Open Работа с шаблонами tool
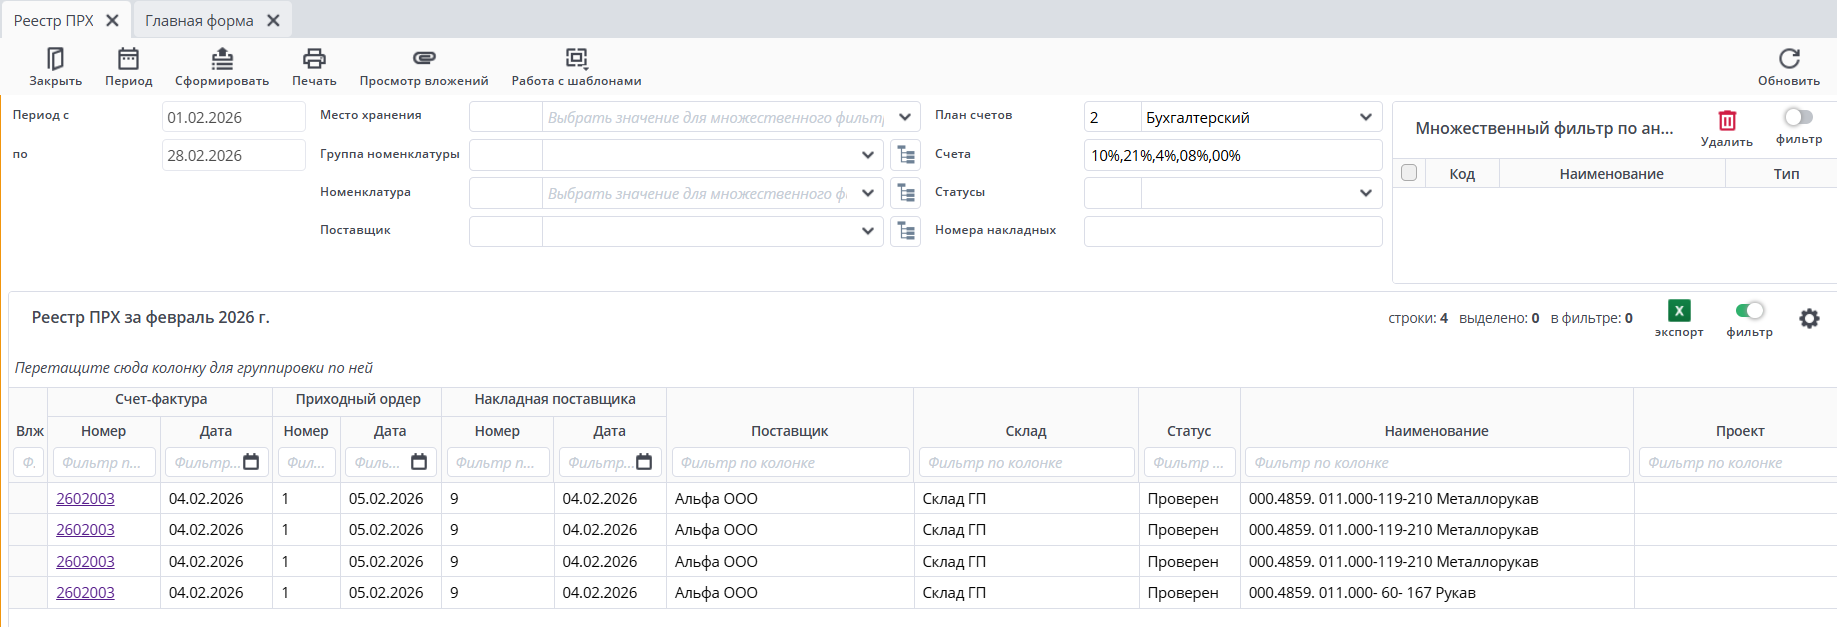This screenshot has width=1837, height=627. tap(576, 59)
